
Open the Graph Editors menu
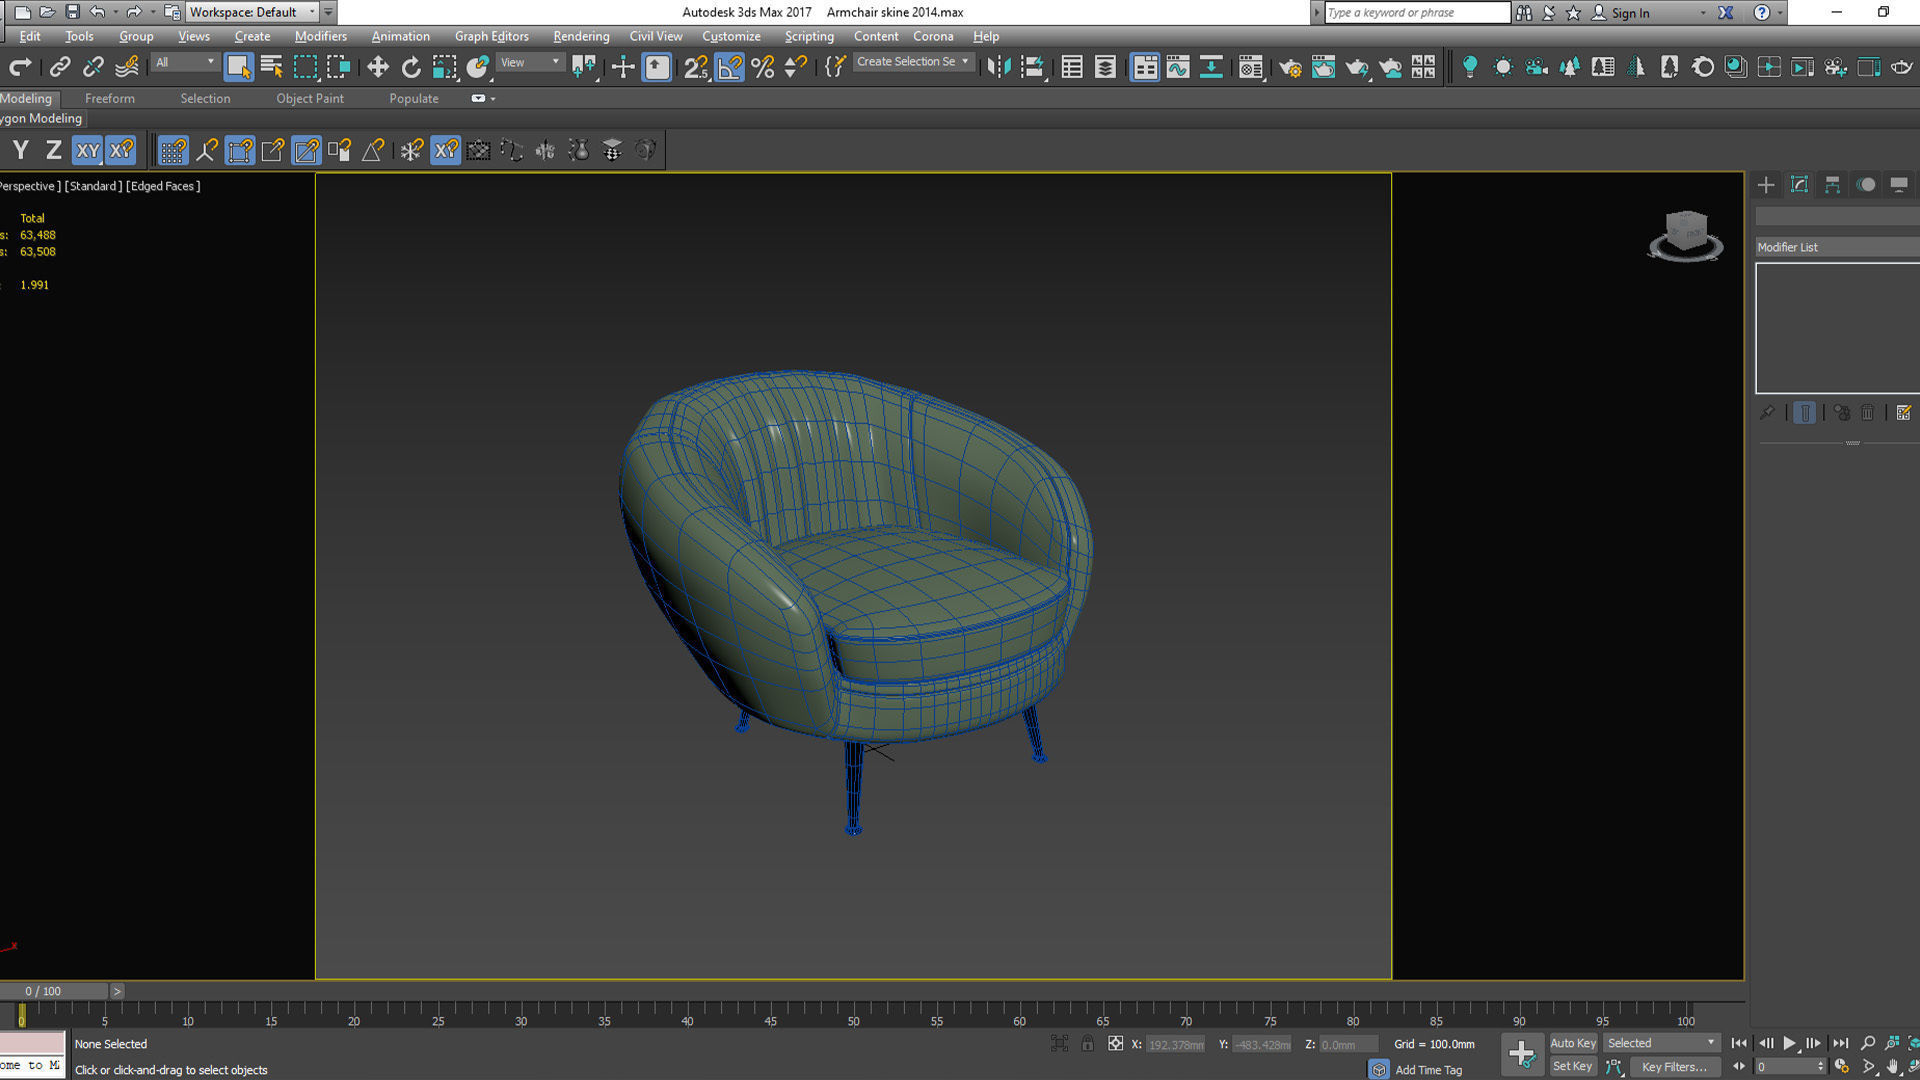click(491, 36)
